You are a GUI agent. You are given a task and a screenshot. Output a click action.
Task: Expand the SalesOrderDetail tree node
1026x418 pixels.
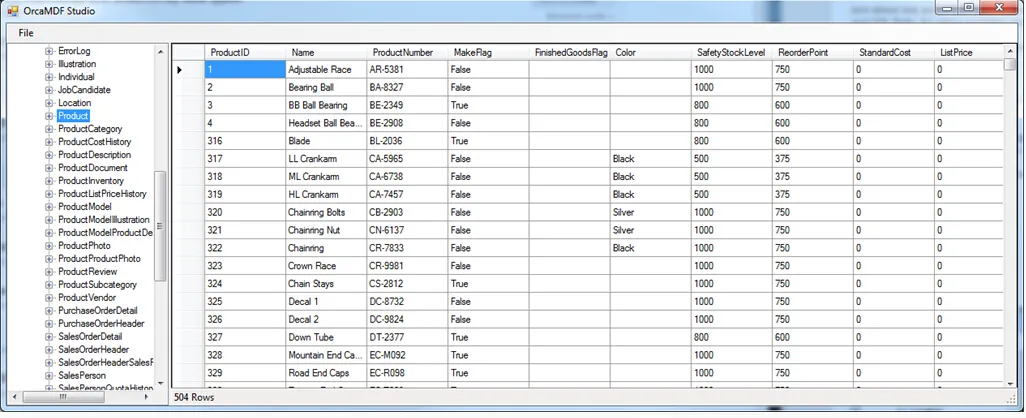pos(49,337)
